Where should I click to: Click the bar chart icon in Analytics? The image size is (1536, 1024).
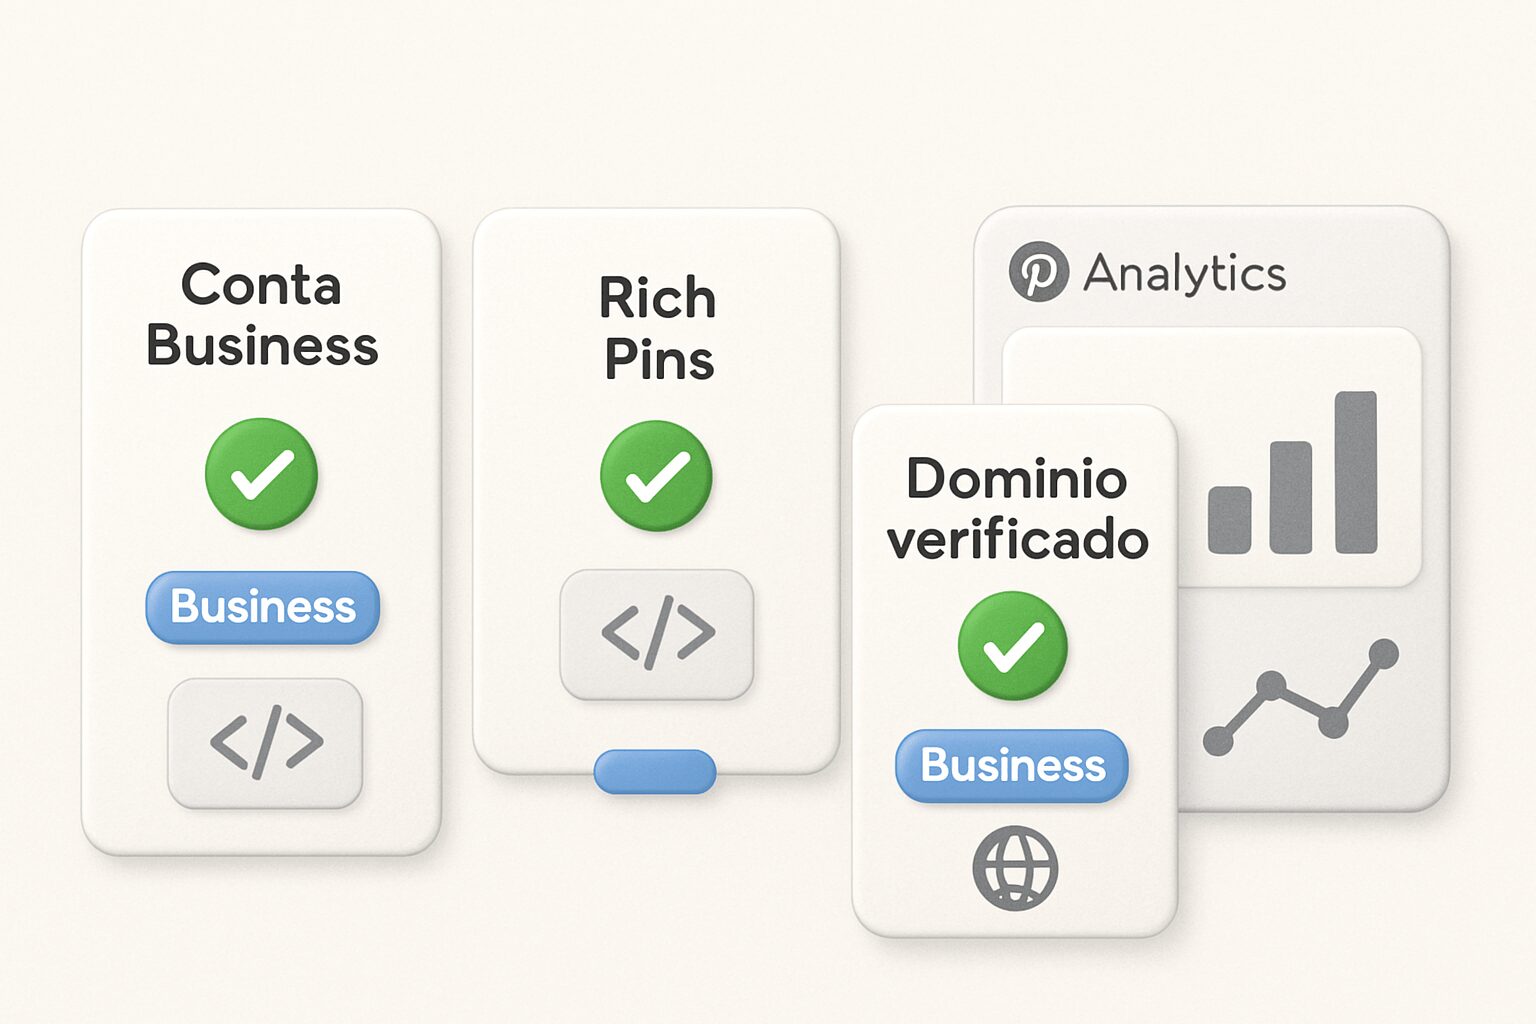(1292, 473)
